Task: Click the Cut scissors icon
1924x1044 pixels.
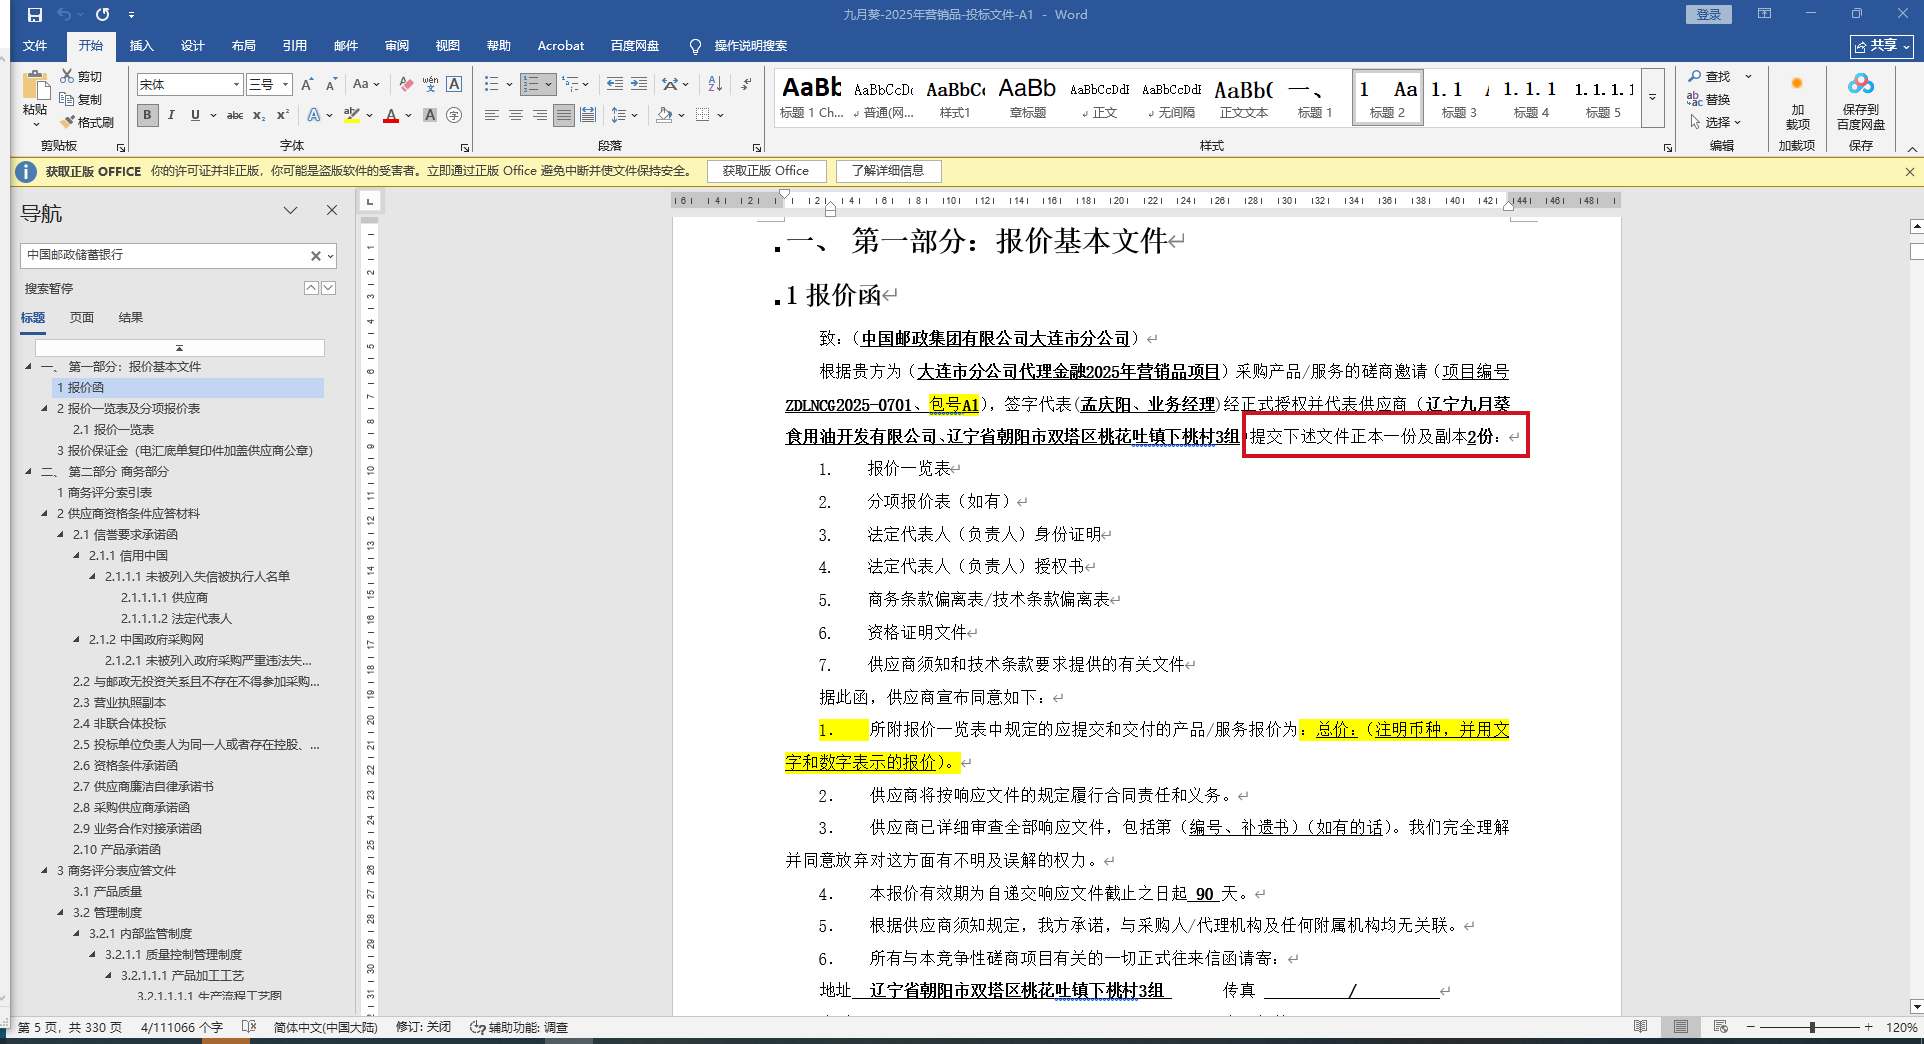Action: click(x=67, y=76)
